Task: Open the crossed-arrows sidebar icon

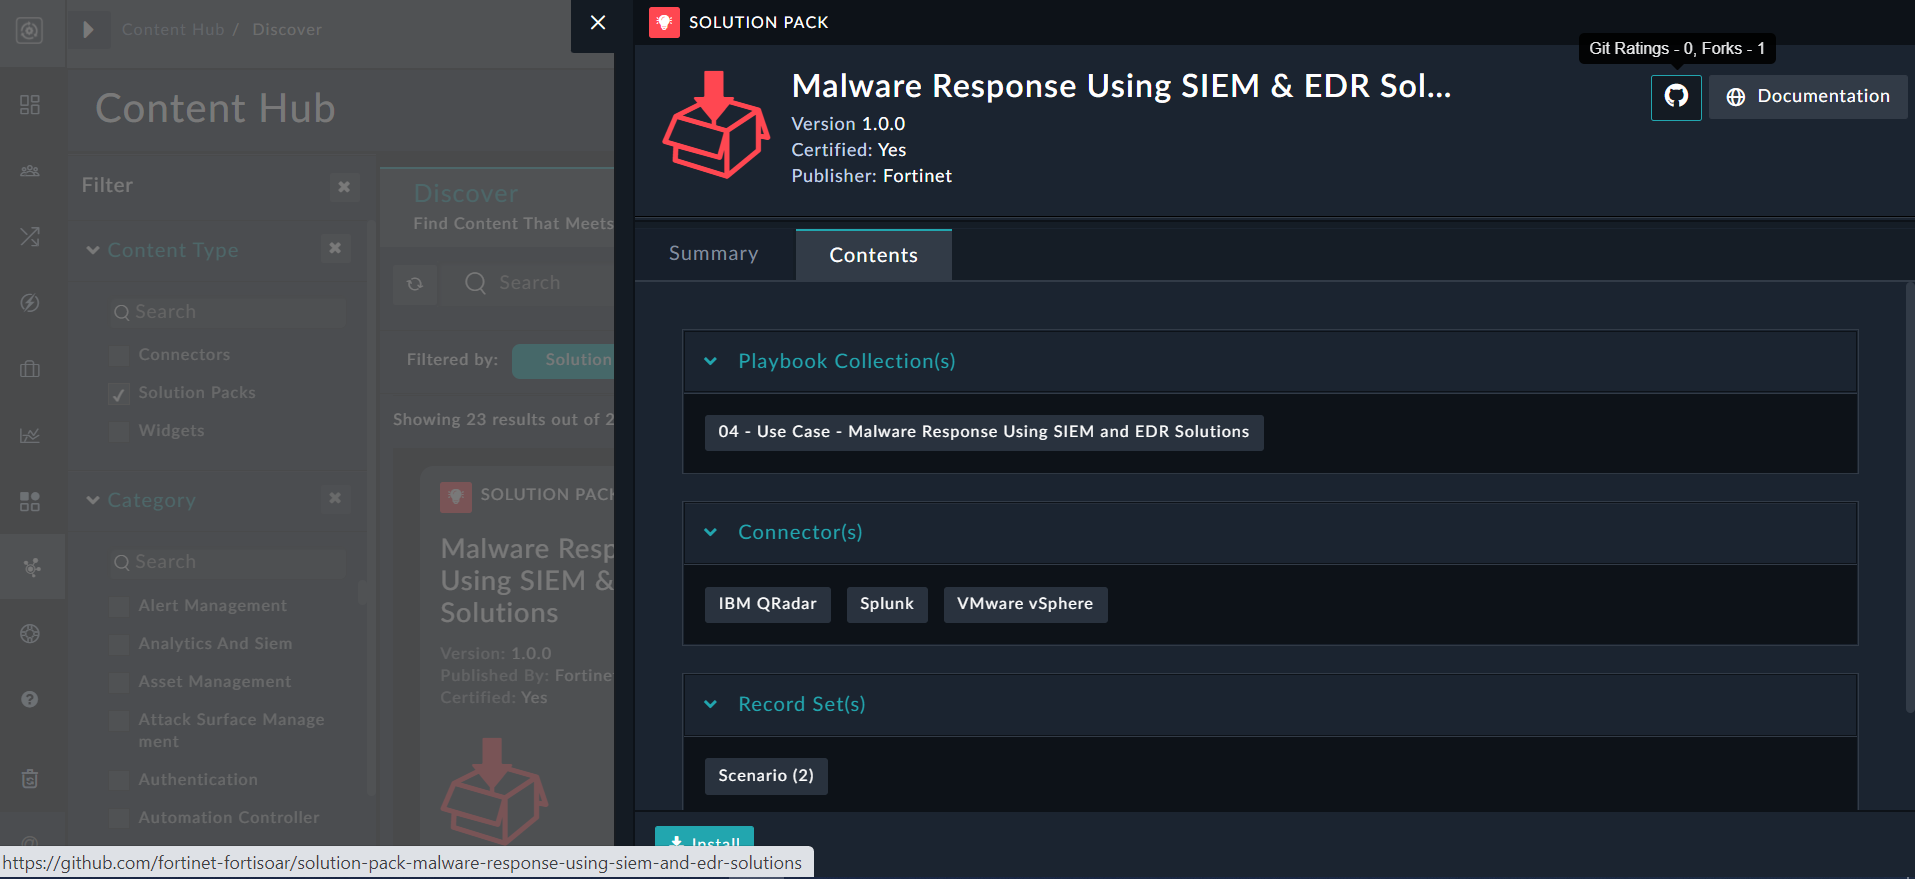Action: tap(30, 237)
